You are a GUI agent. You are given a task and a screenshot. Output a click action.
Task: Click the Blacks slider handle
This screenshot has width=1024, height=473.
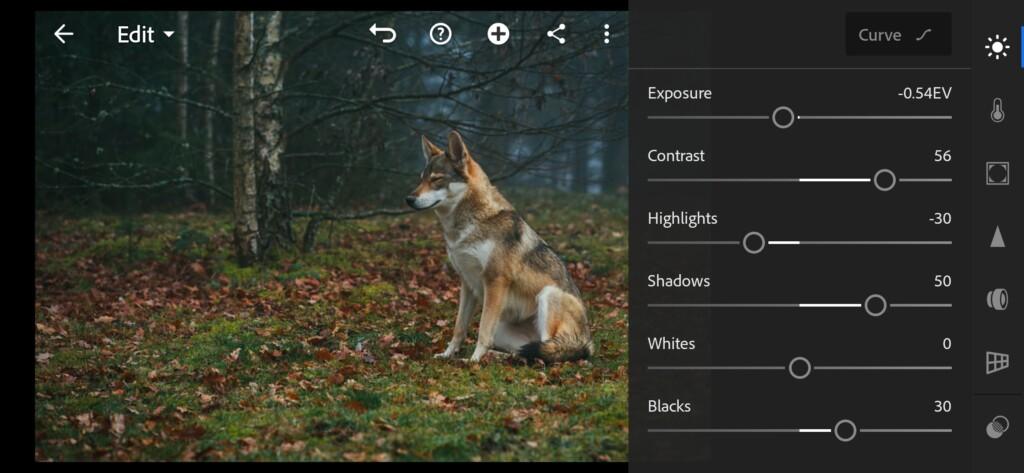(x=845, y=431)
